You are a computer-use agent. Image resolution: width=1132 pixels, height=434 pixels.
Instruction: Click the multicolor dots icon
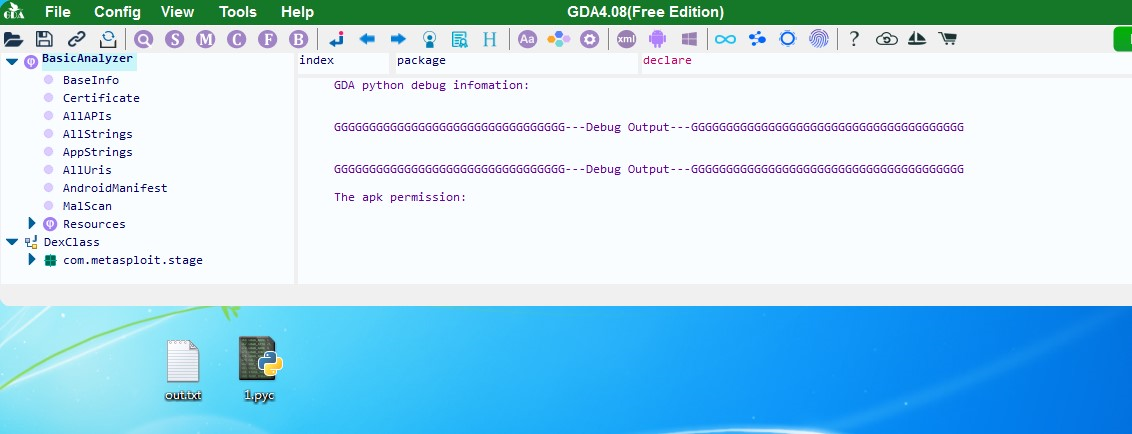click(x=559, y=39)
